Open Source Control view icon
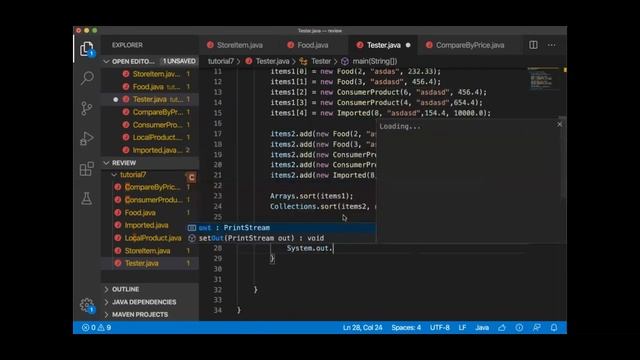 pyautogui.click(x=87, y=108)
